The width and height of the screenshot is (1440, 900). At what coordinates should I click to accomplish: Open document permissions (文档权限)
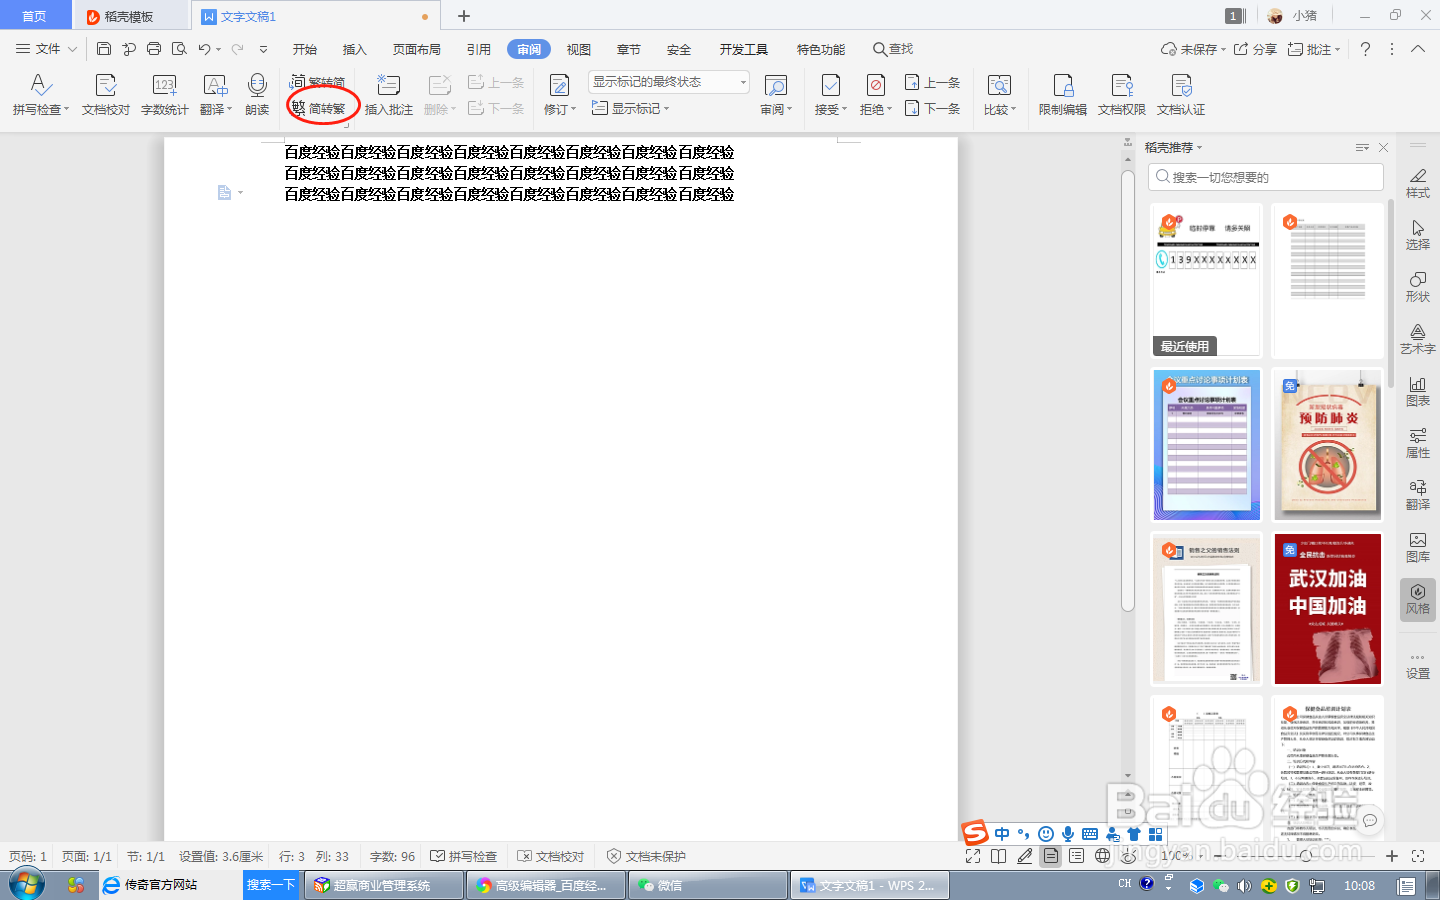[1121, 95]
